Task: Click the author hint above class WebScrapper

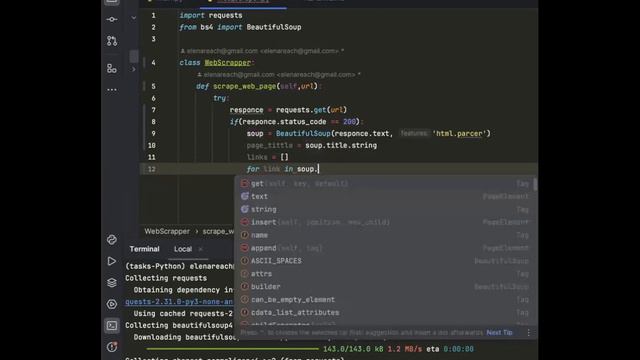Action: pyautogui.click(x=262, y=51)
